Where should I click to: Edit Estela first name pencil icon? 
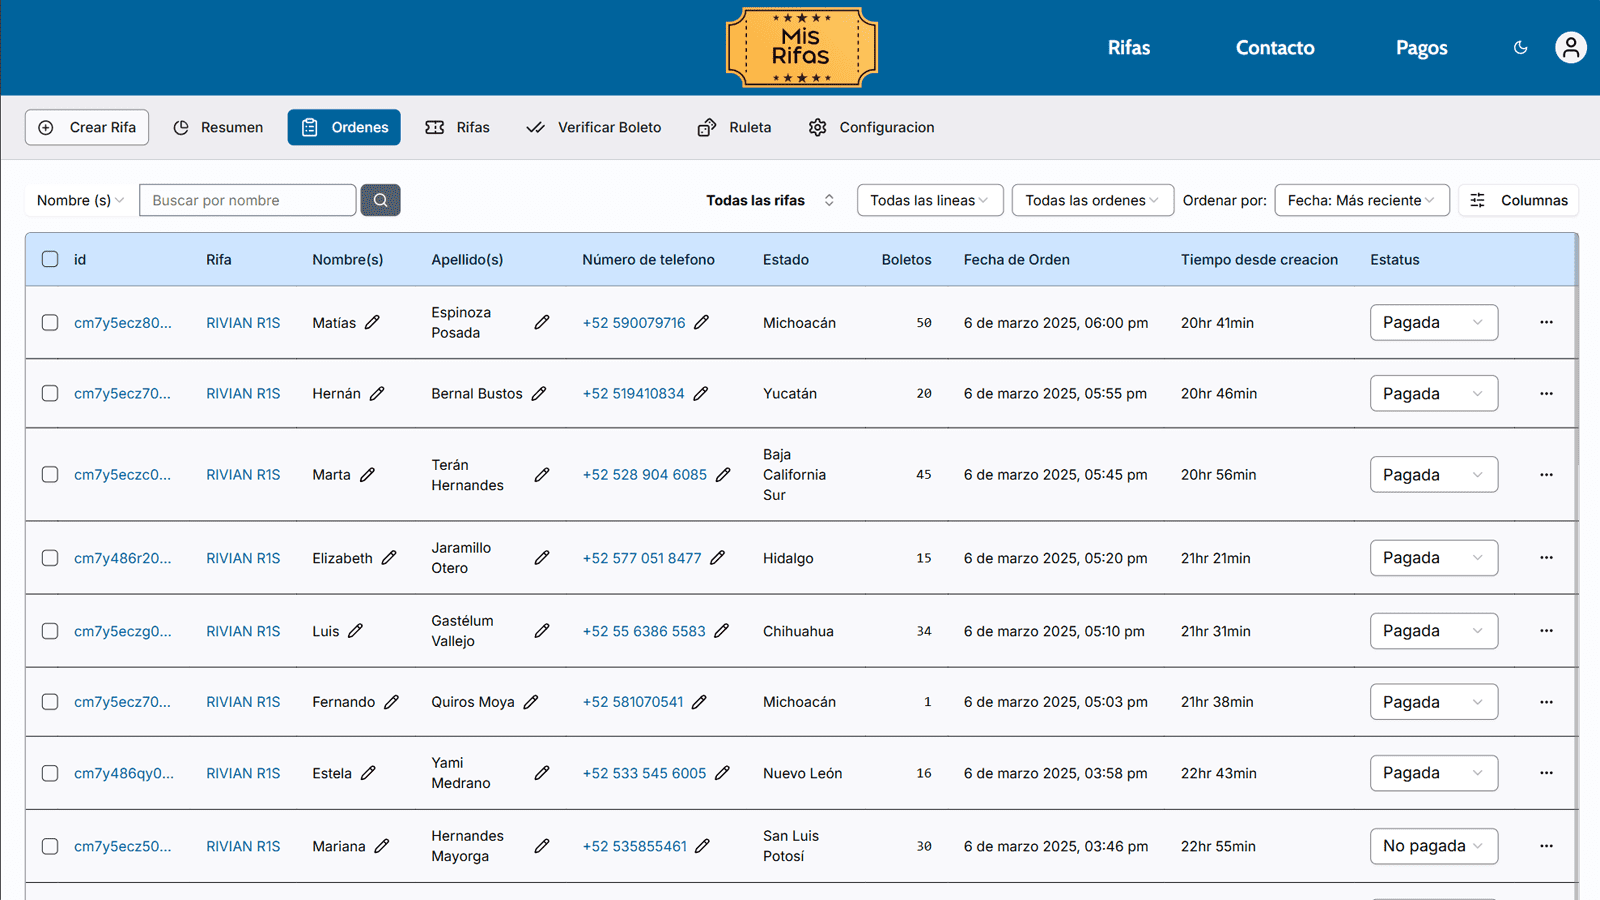tap(368, 772)
